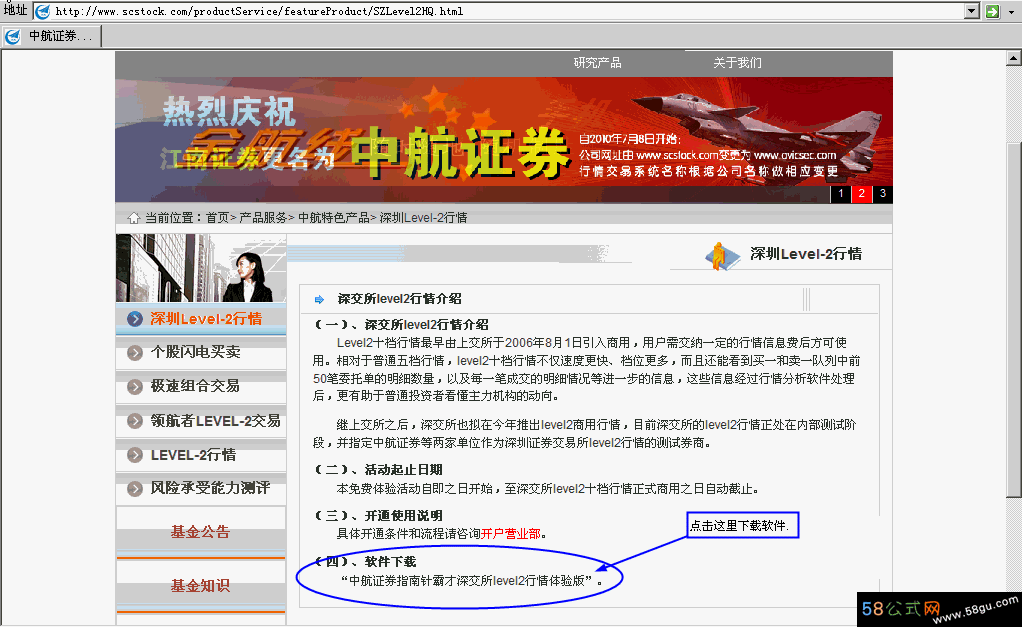Switch to banner slide 1
Viewport: 1022px width, 627px height.
pos(840,194)
